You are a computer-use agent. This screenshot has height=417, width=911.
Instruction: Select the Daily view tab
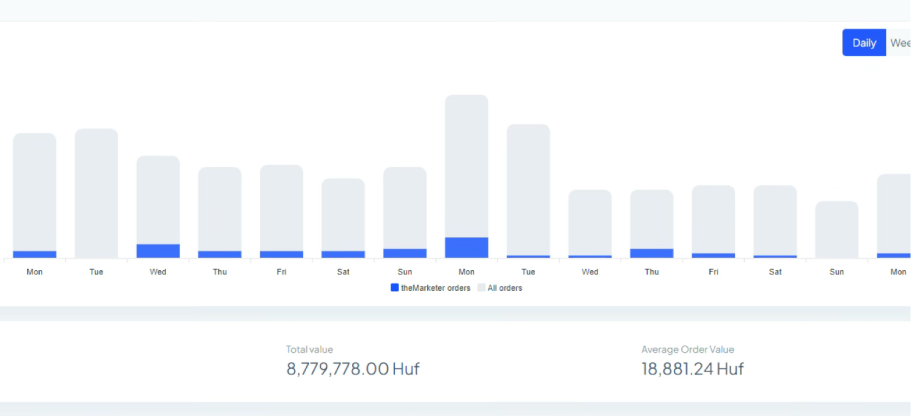click(864, 43)
